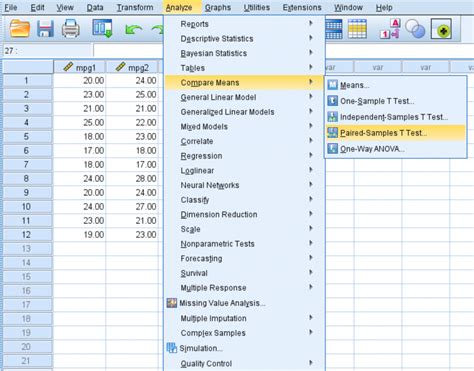Expand the Reports submenu

click(244, 24)
